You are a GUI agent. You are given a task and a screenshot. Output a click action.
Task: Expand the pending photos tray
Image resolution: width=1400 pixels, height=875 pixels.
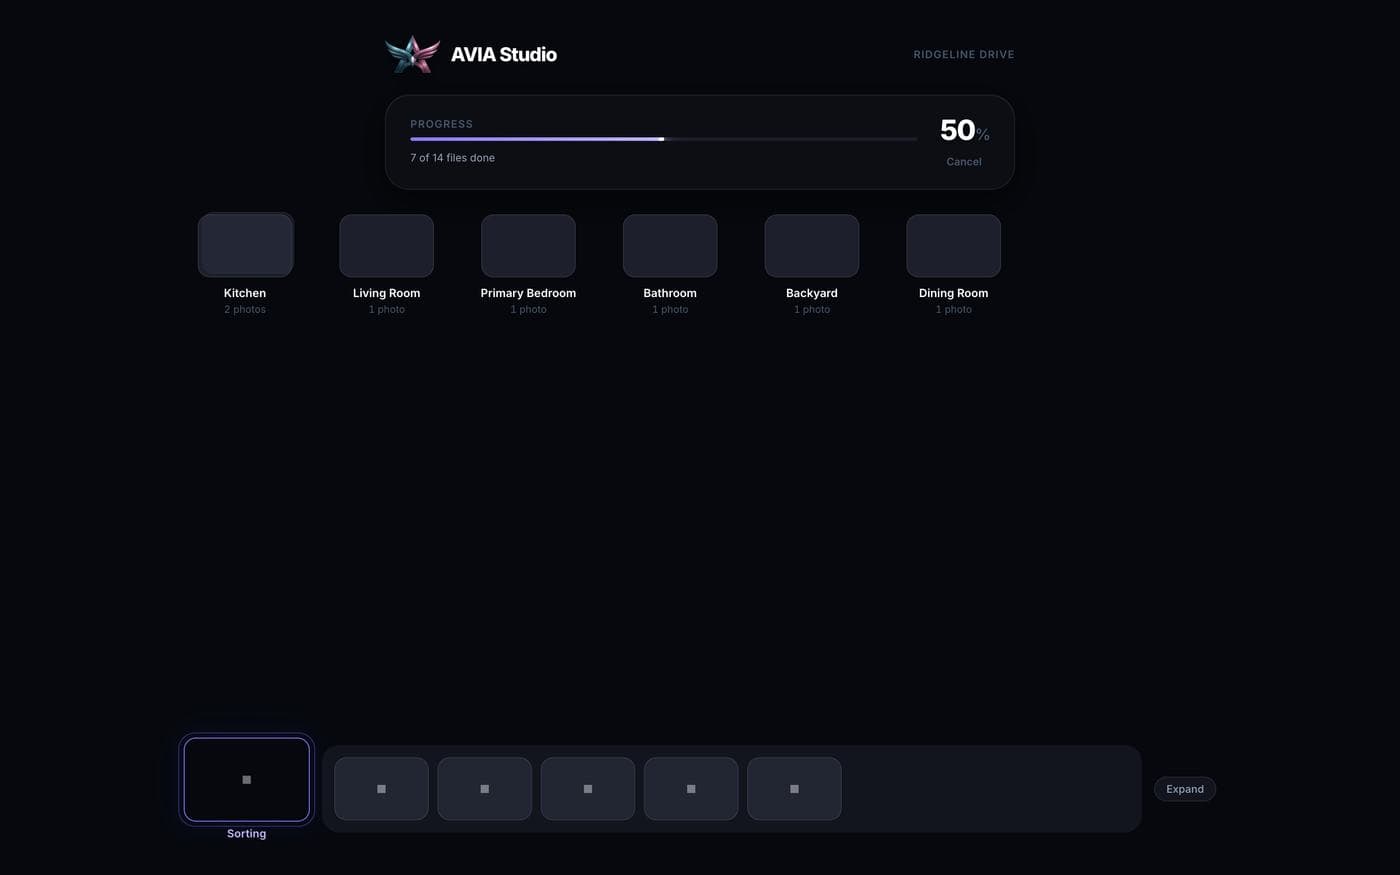click(1185, 789)
